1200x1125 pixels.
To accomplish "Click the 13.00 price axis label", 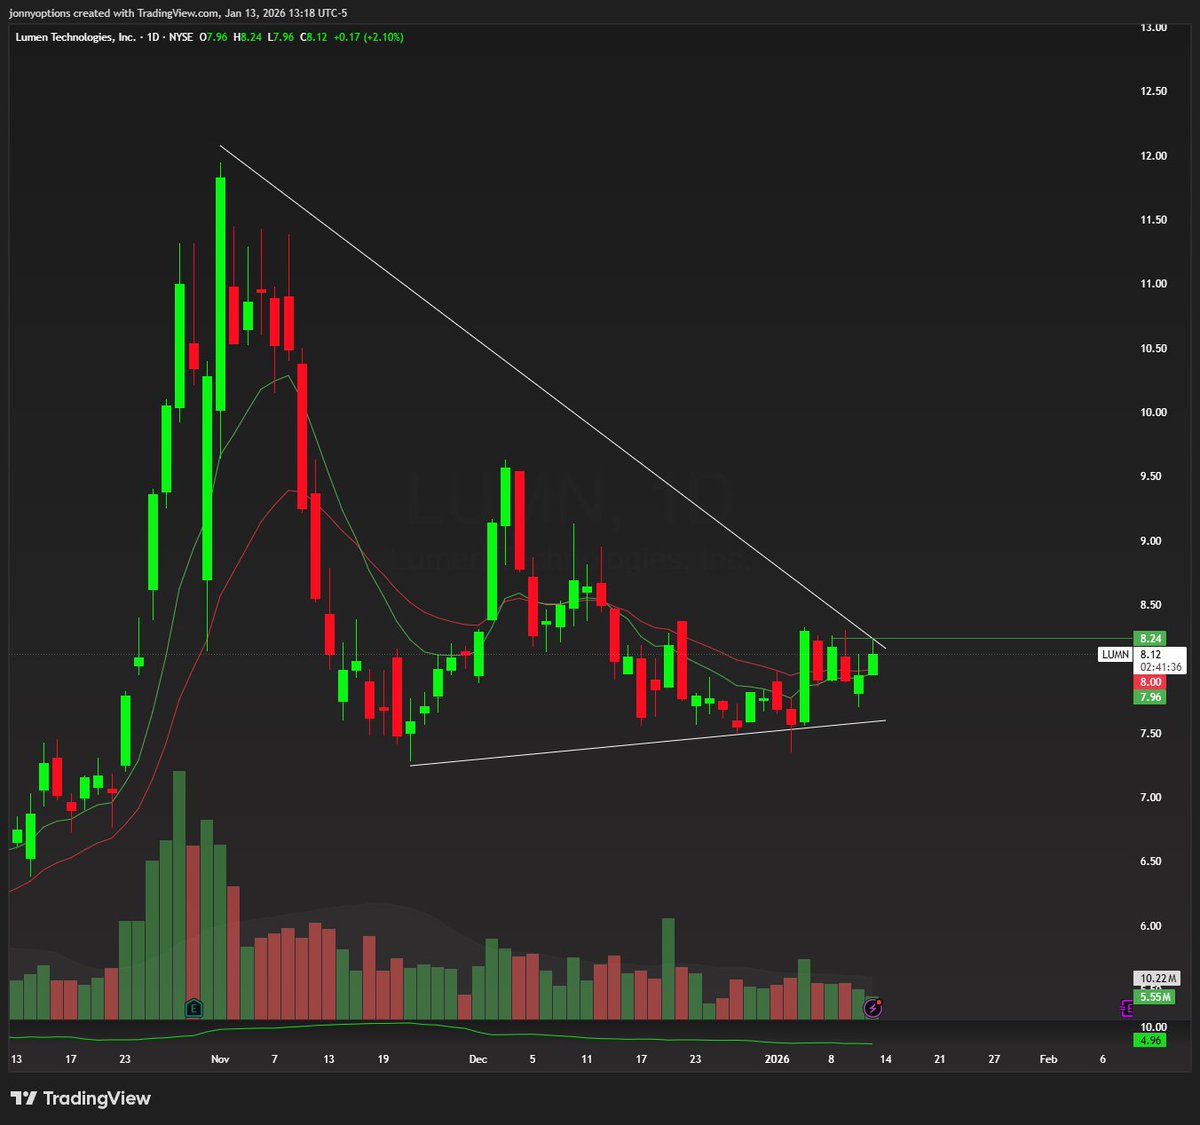I will tap(1153, 27).
